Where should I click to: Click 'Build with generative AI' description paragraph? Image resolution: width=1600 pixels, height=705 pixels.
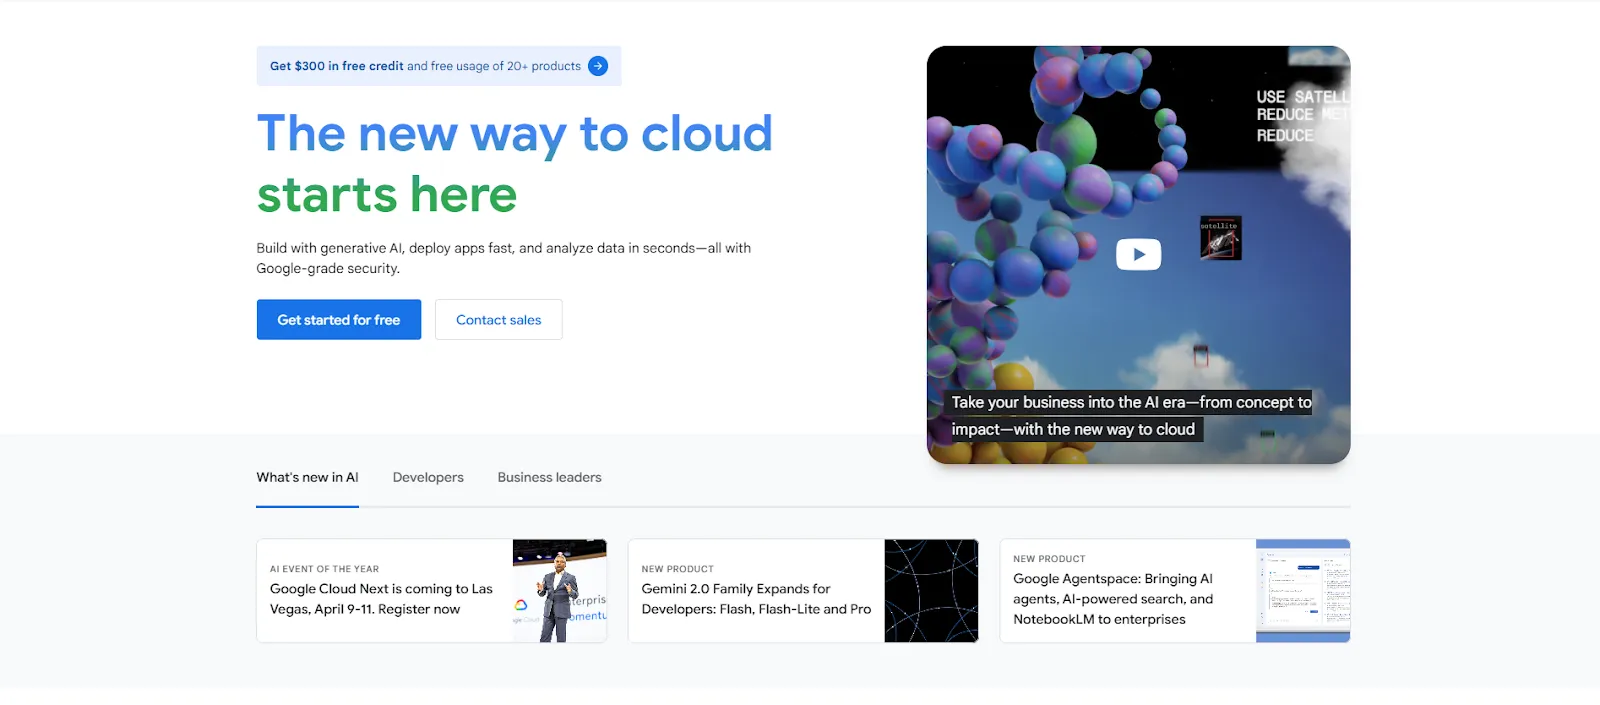click(x=504, y=258)
